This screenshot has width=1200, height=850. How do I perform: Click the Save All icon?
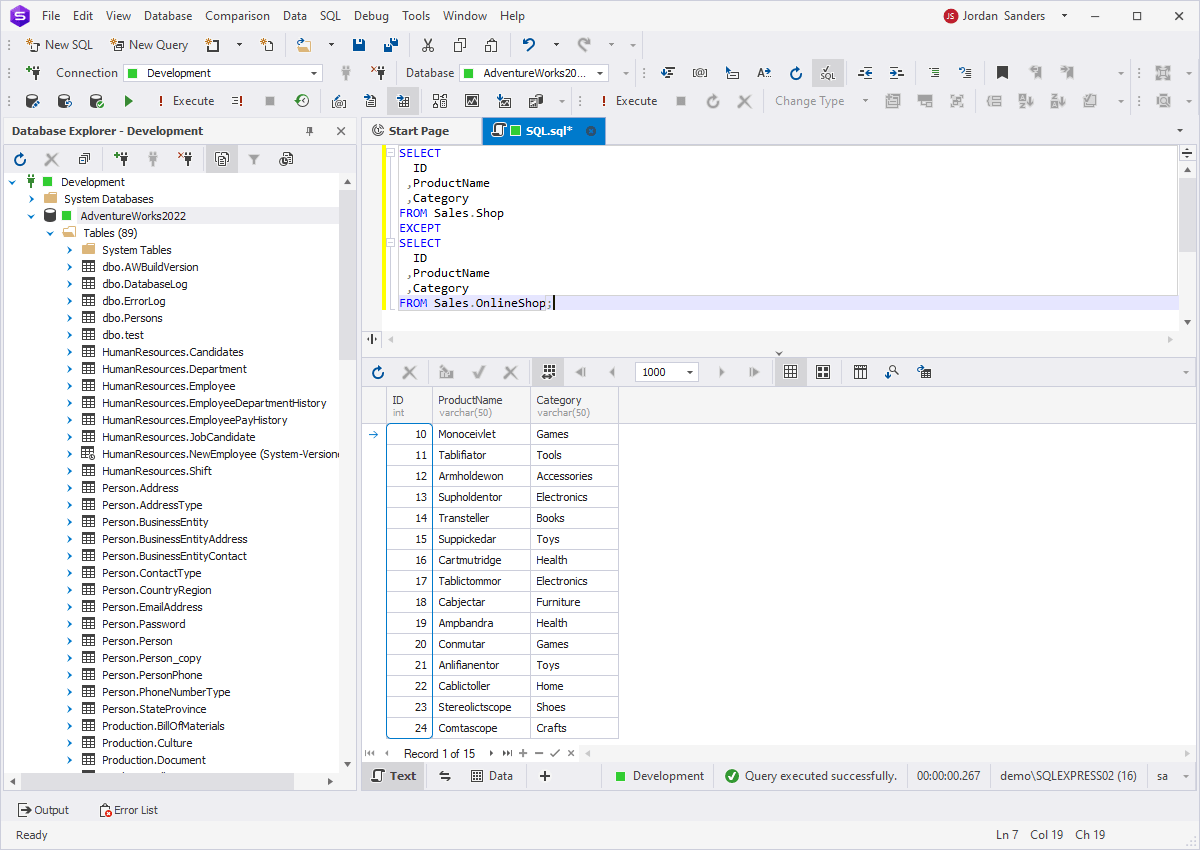[x=391, y=44]
